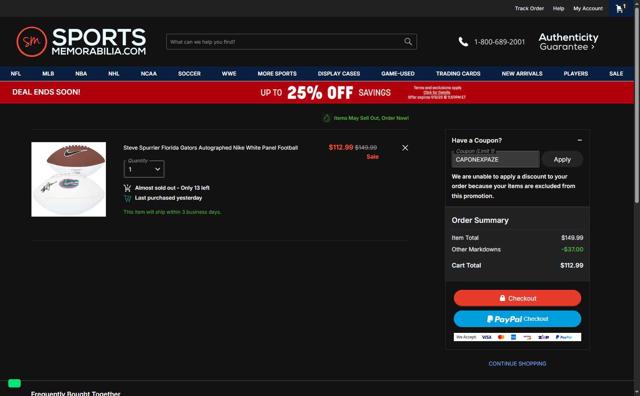
Task: Click the icon beside Last purchased yesterday
Action: (127, 198)
